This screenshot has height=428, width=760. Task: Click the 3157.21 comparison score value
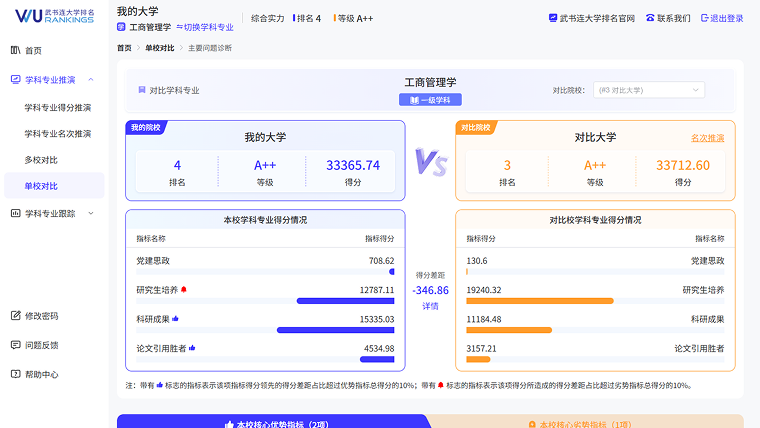[481, 348]
